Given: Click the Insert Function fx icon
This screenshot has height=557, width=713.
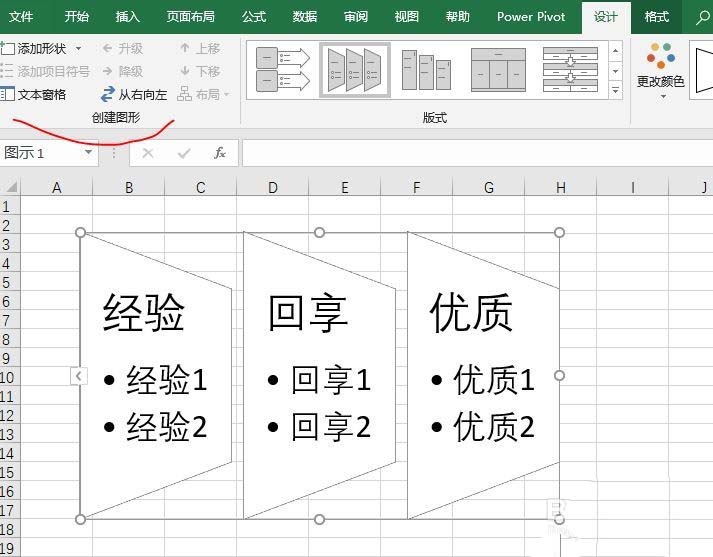Looking at the screenshot, I should click(220, 153).
